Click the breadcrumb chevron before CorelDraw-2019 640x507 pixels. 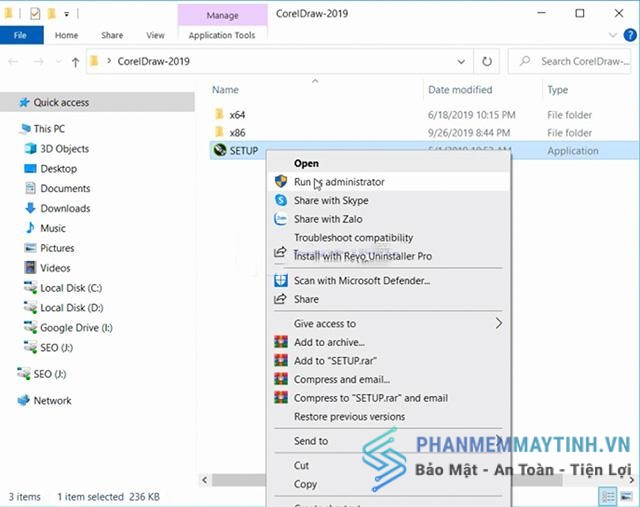pos(109,61)
